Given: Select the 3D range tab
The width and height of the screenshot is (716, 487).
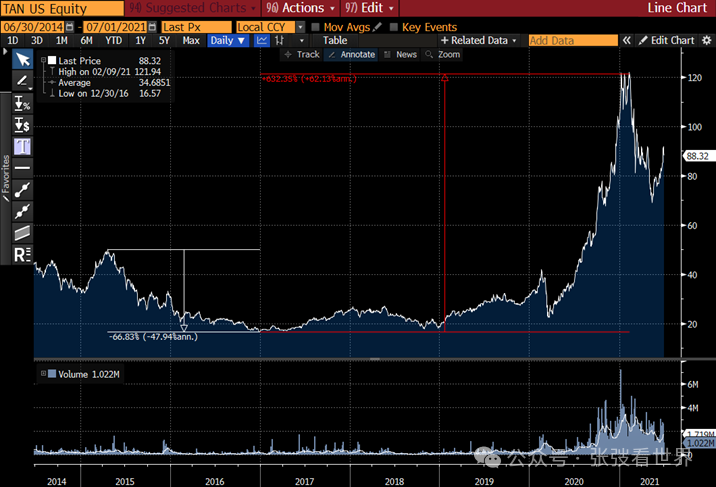Looking at the screenshot, I should pyautogui.click(x=37, y=40).
